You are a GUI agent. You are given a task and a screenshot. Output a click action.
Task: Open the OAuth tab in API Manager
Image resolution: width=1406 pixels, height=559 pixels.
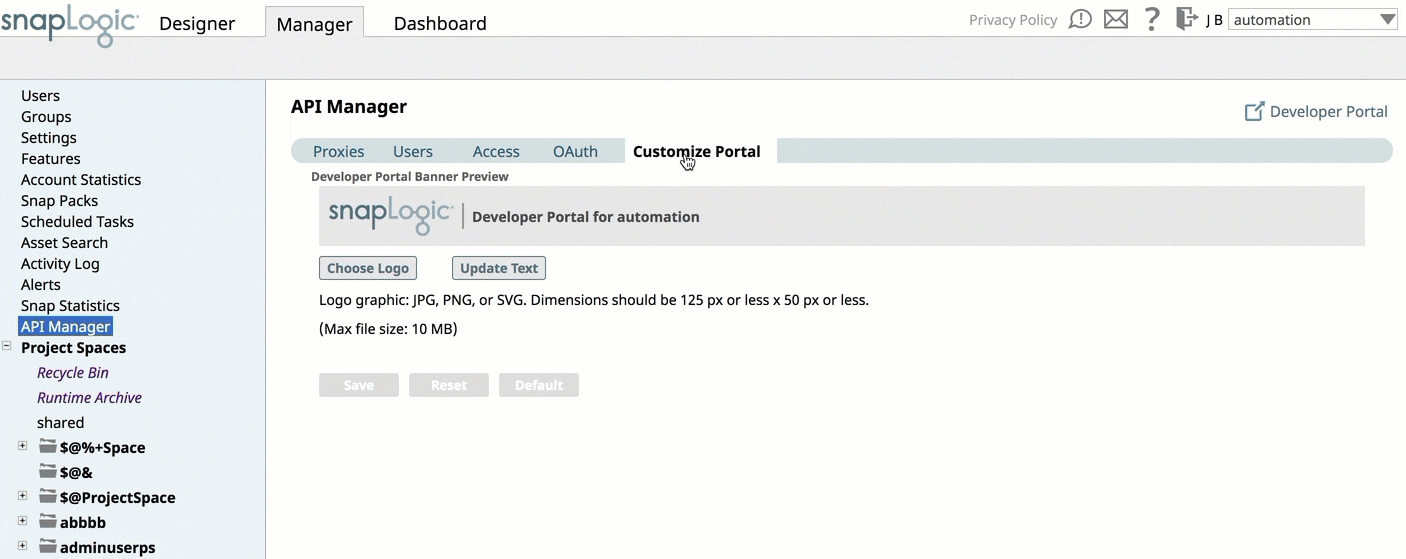575,152
